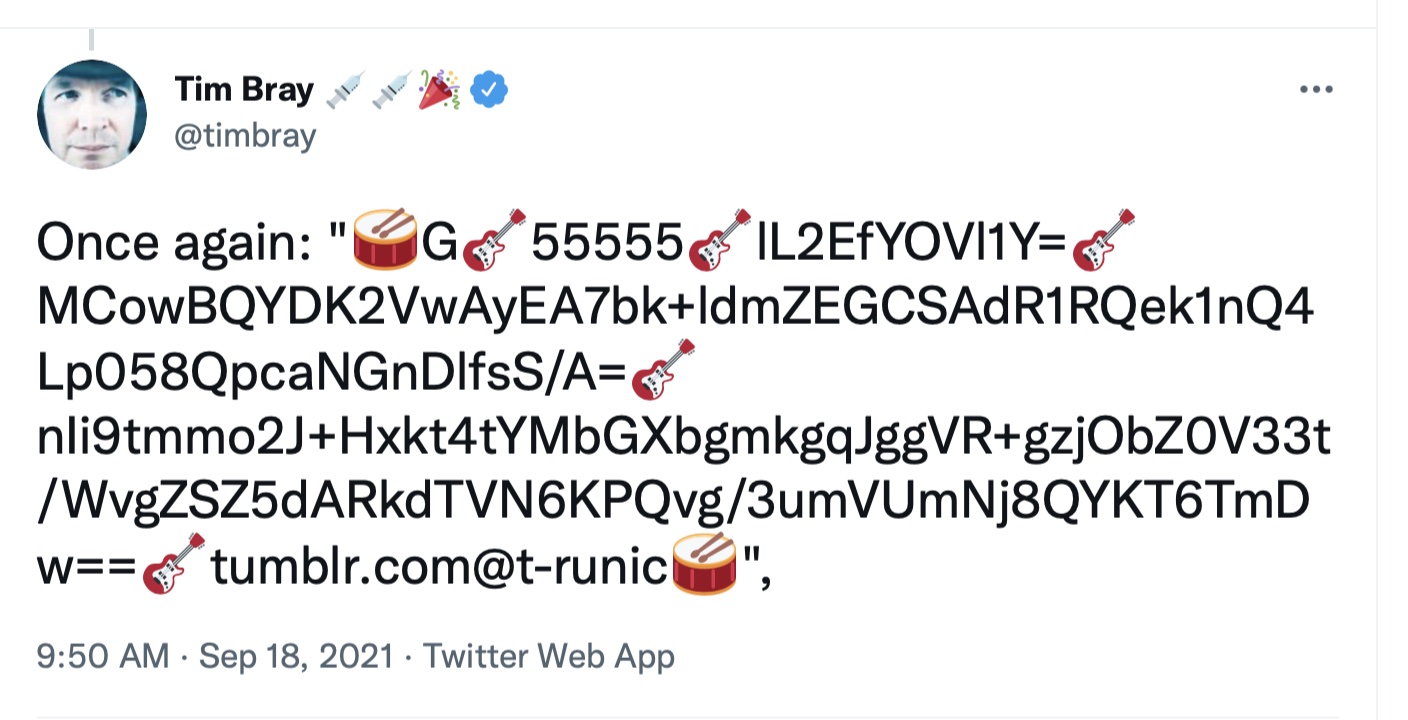The width and height of the screenshot is (1408, 720).
Task: Click the drum emoji after "Once again:"
Action: (385, 241)
